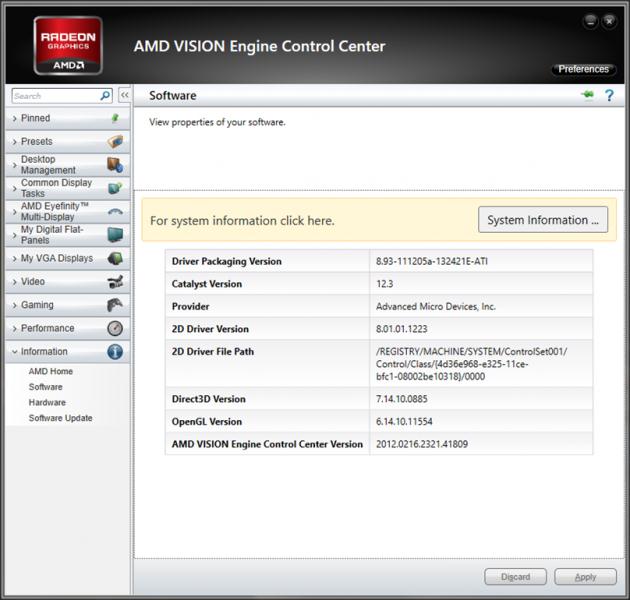The height and width of the screenshot is (600, 630).
Task: Select Control Center Version value 2012.0216.2321.41809
Action: pyautogui.click(x=422, y=444)
